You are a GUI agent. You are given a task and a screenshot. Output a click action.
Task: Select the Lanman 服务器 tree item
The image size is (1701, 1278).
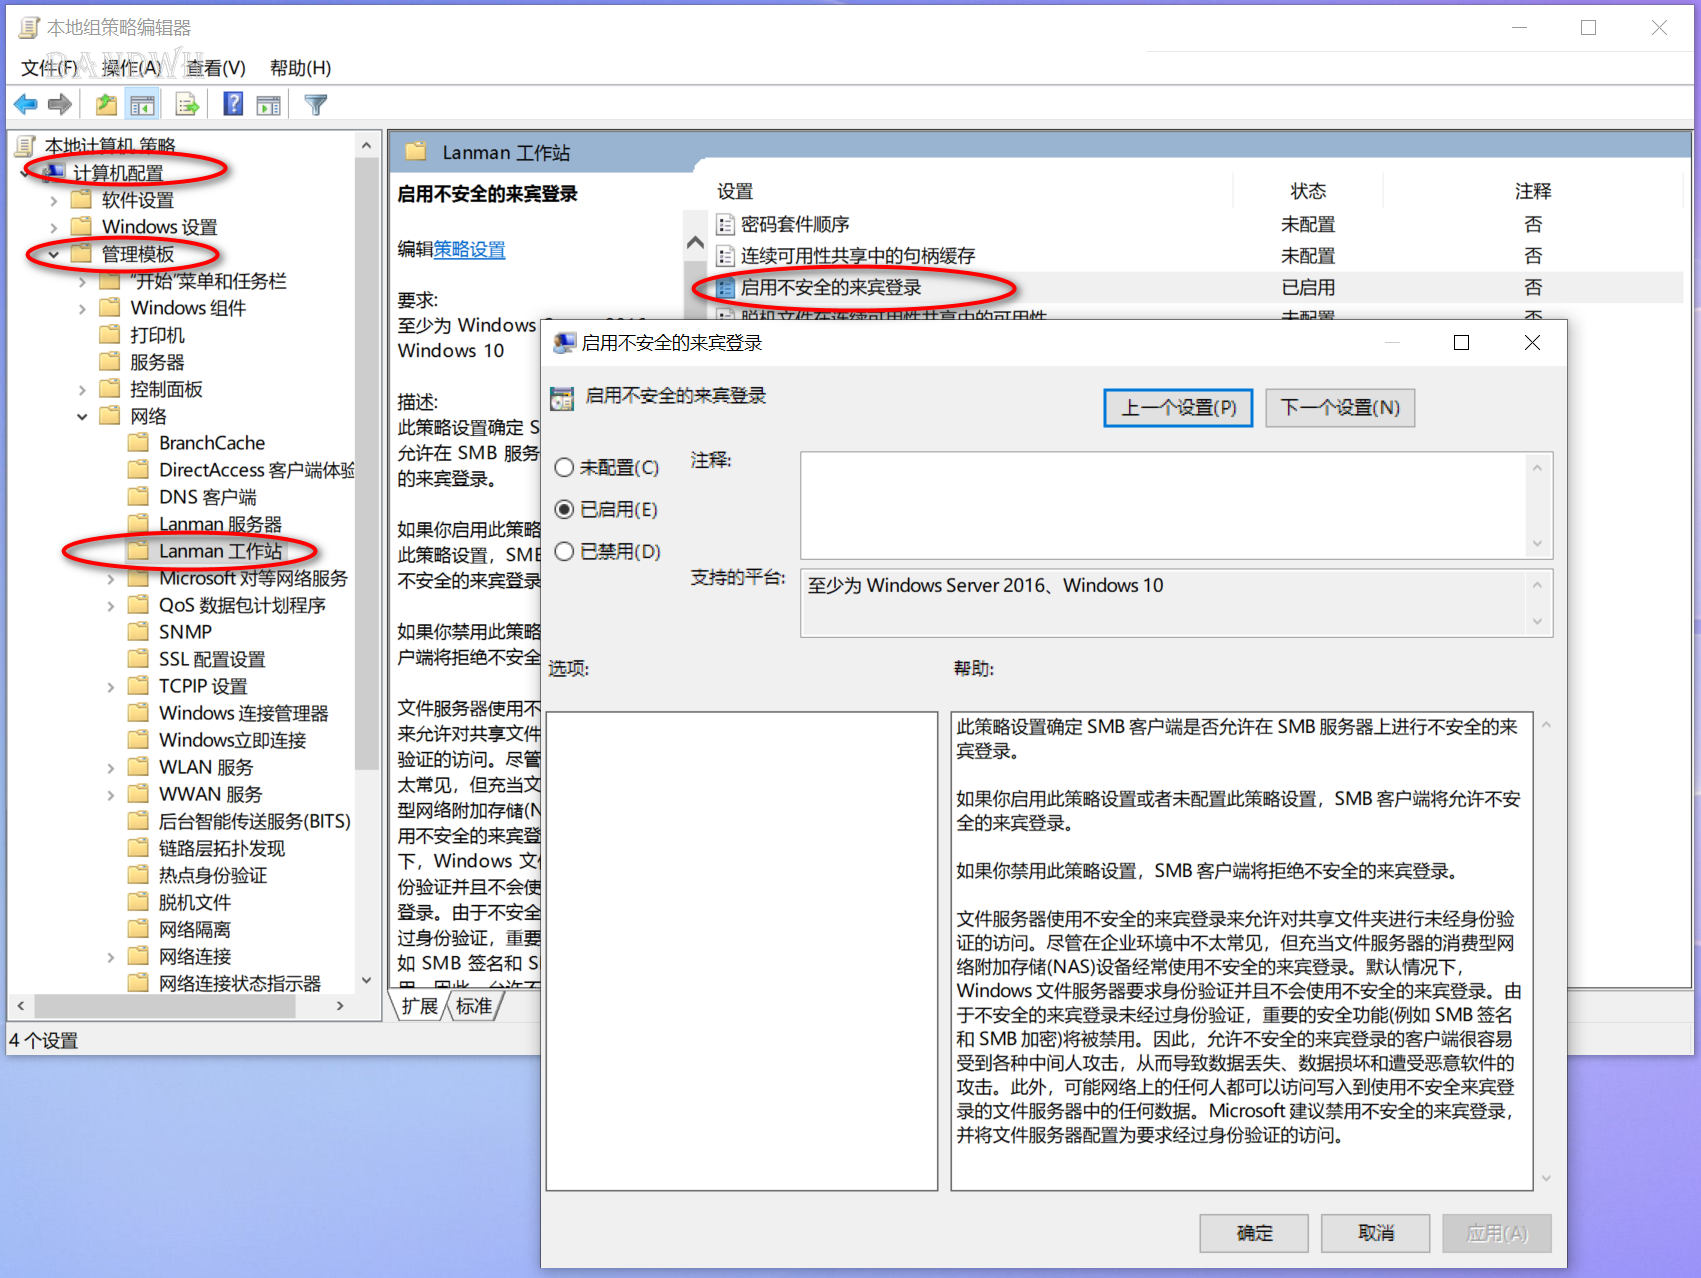pos(220,524)
